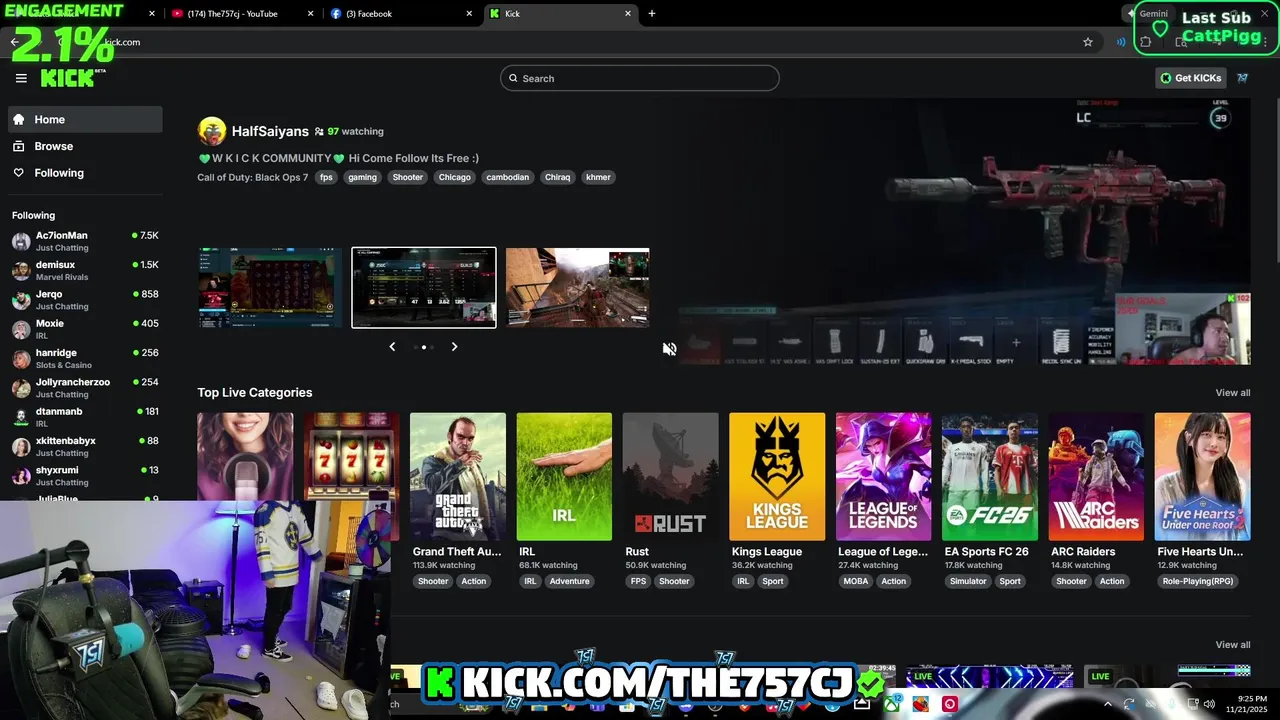Select the fps tag on the featured stream
This screenshot has width=1280, height=720.
(326, 177)
